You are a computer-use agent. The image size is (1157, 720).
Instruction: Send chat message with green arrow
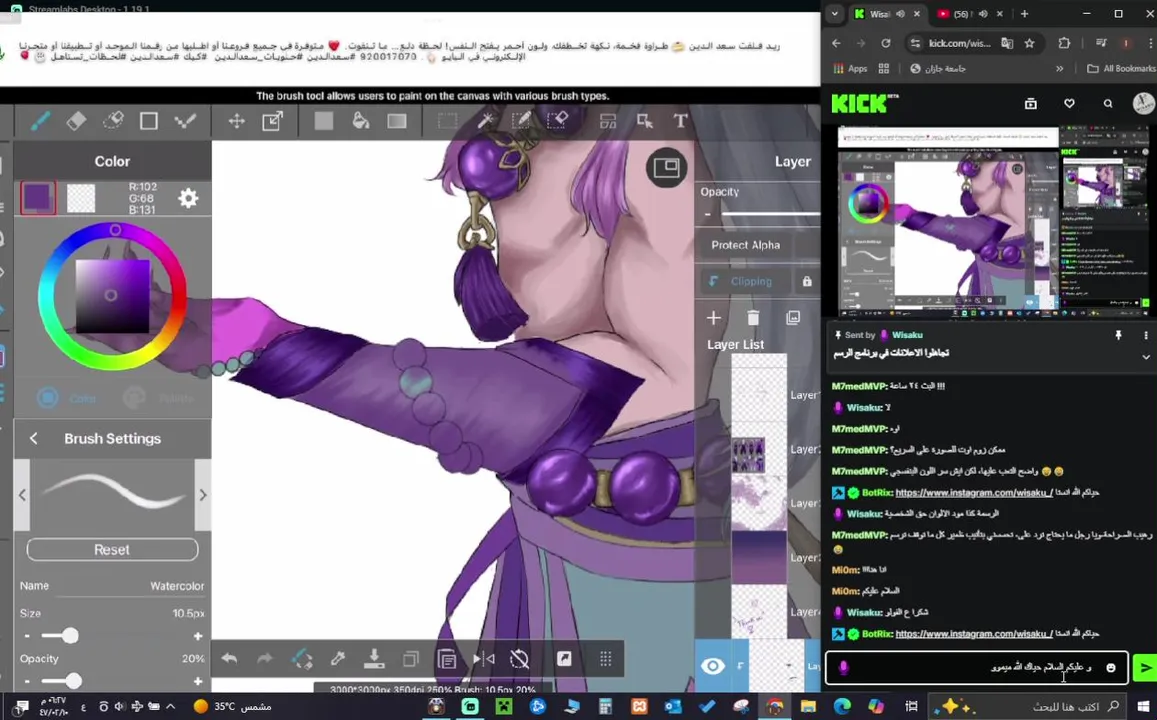pyautogui.click(x=1144, y=668)
